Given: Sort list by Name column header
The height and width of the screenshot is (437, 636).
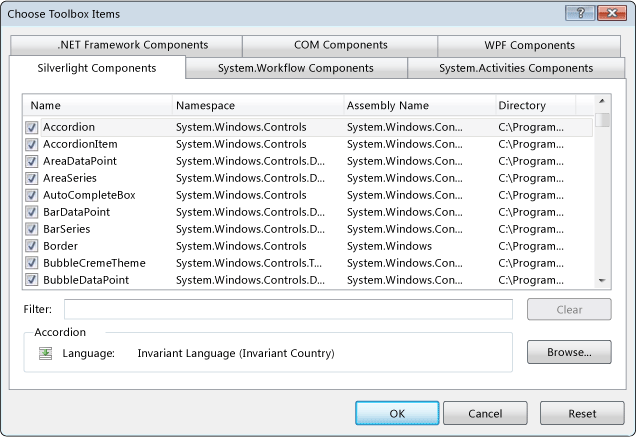Looking at the screenshot, I should (x=98, y=105).
